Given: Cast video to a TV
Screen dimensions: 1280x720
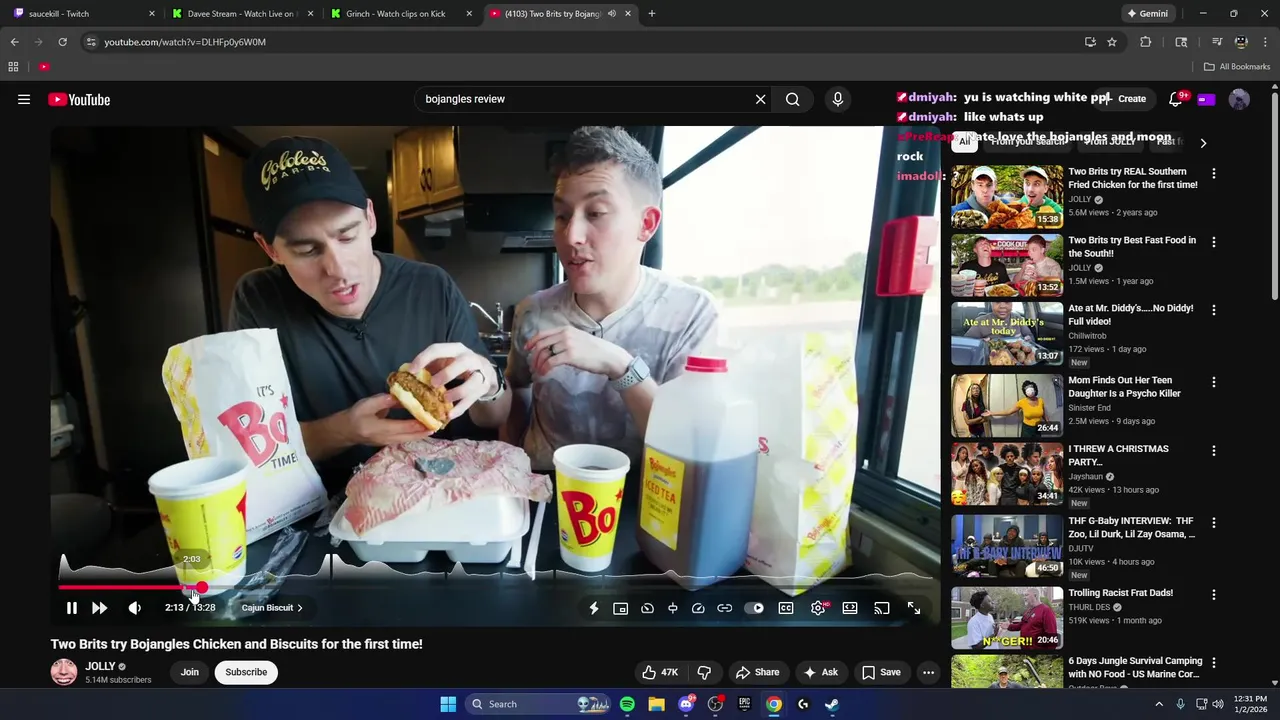Looking at the screenshot, I should pos(882,608).
